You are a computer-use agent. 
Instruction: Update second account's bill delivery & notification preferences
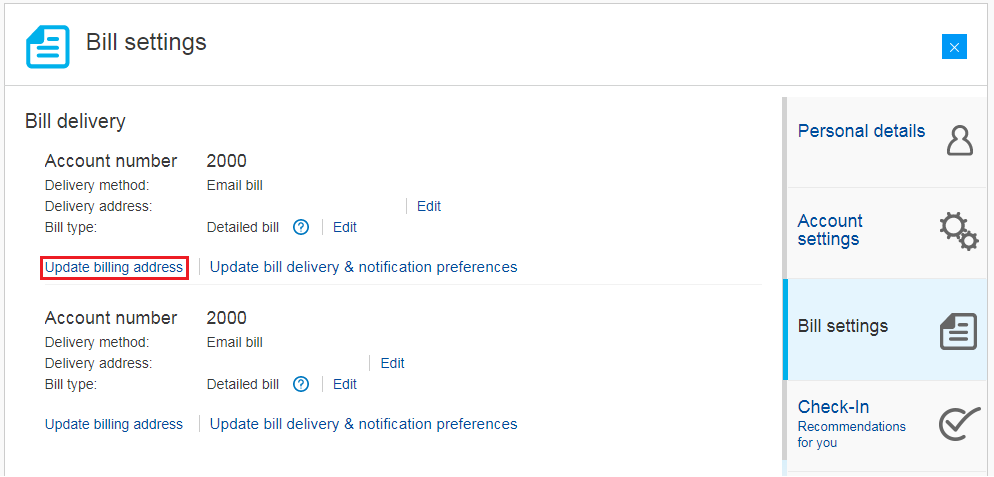[363, 424]
